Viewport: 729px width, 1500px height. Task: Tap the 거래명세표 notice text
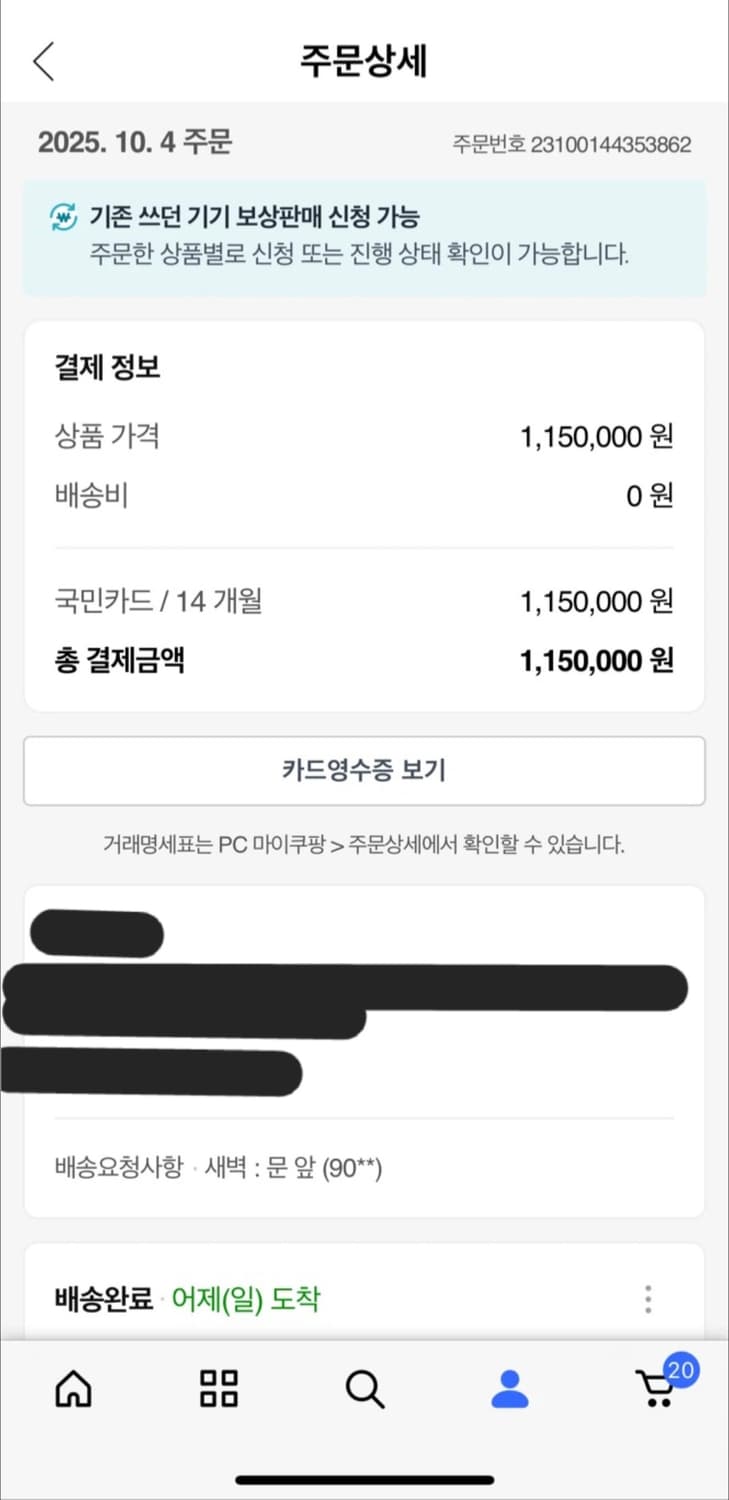click(364, 845)
